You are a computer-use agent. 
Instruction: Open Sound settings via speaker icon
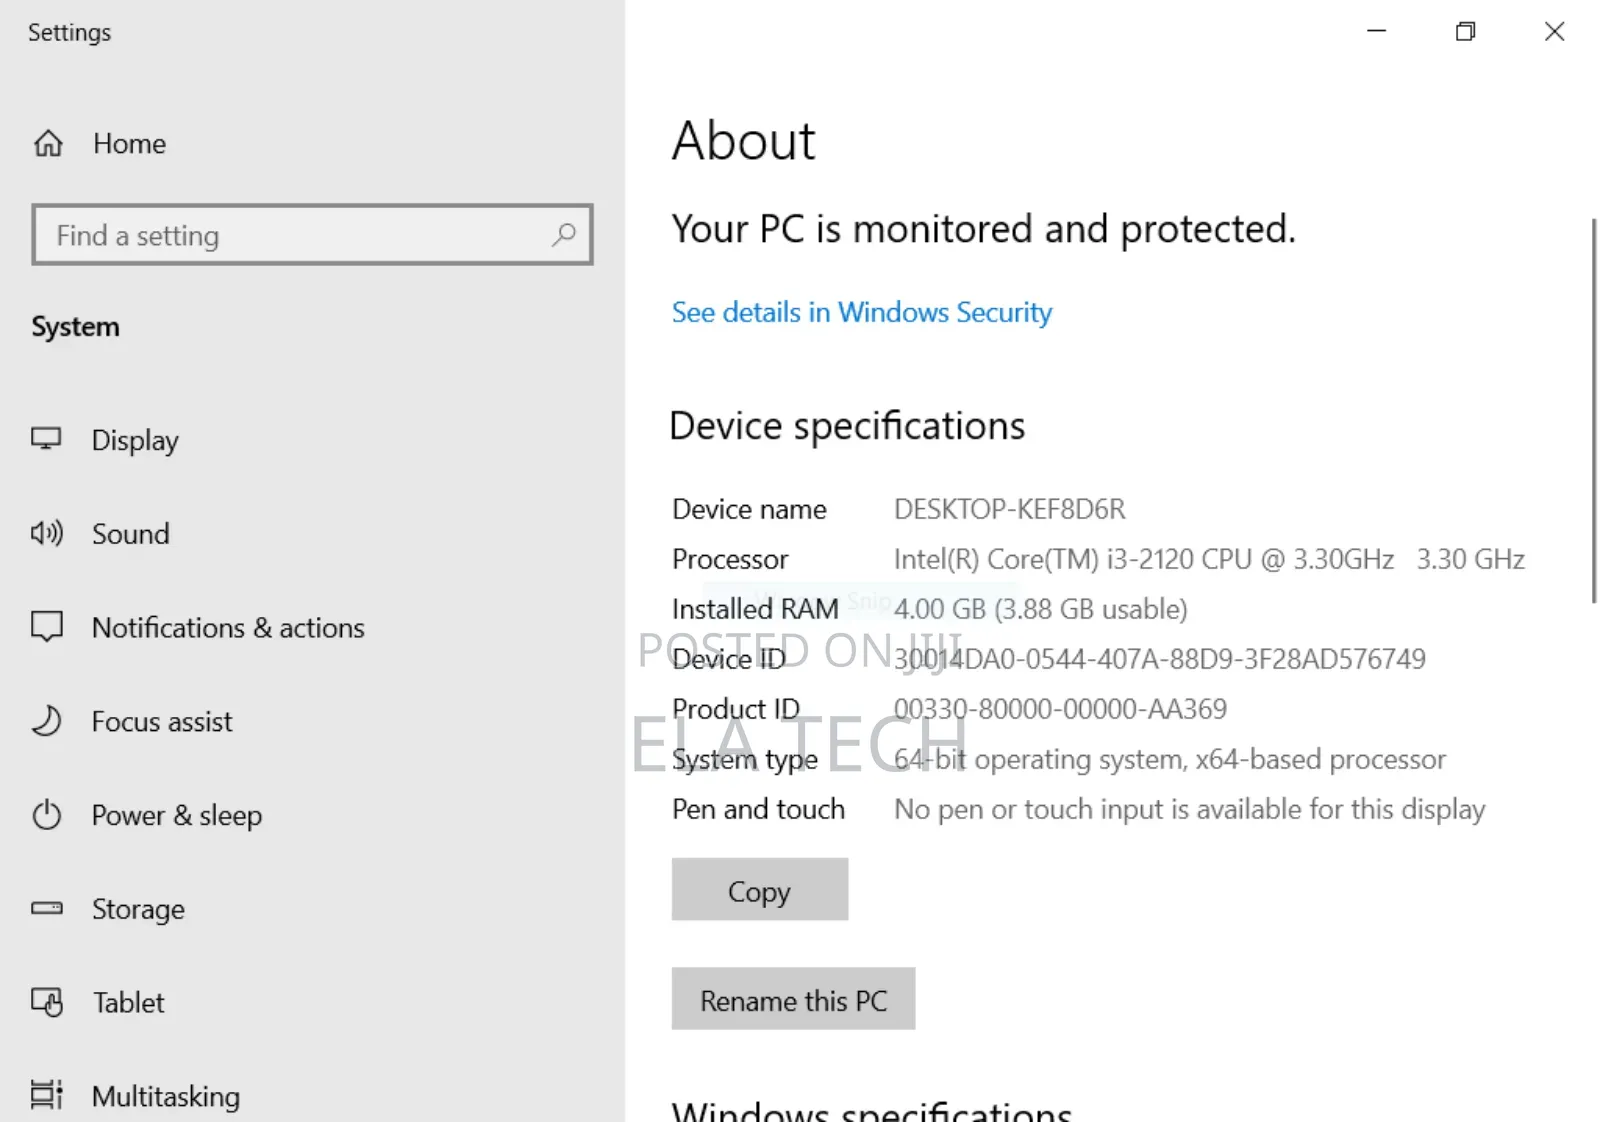(46, 533)
